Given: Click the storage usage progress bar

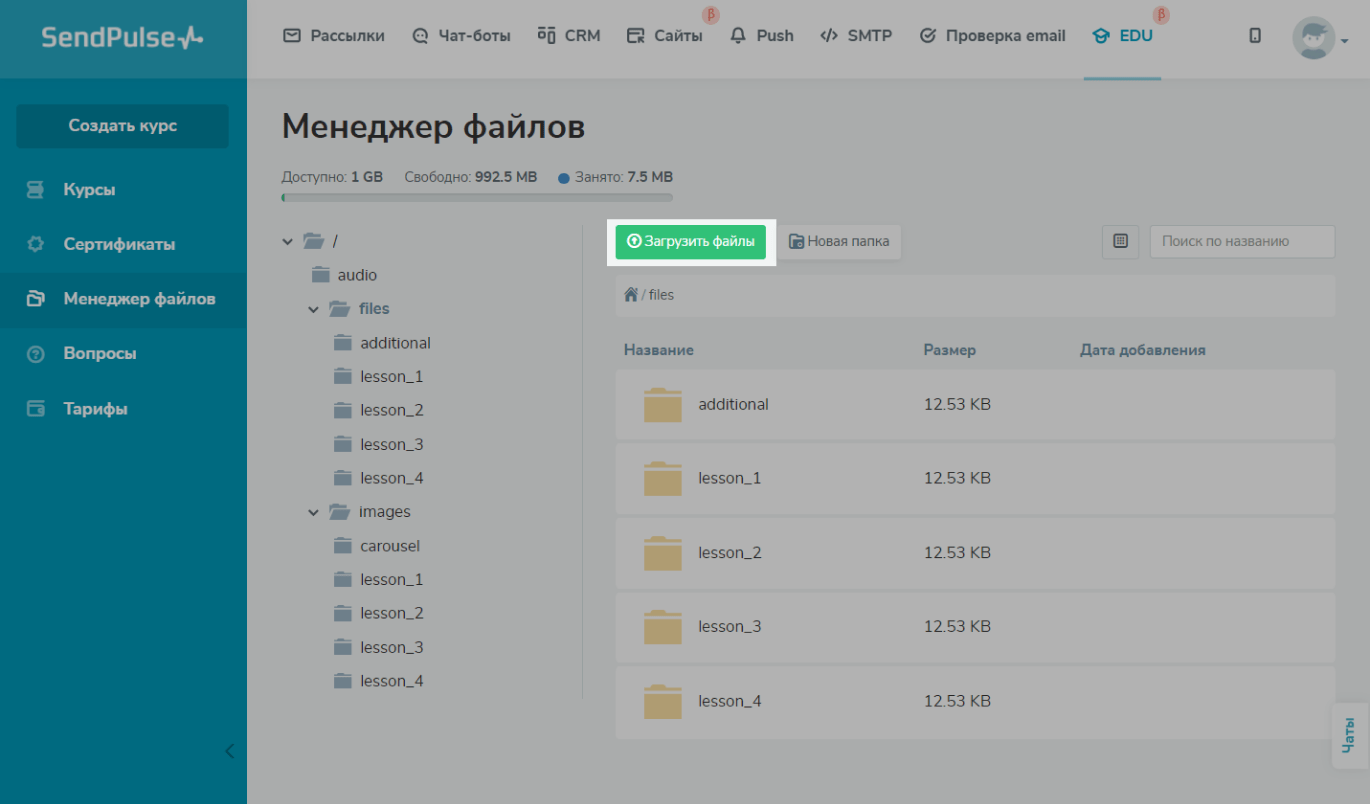Looking at the screenshot, I should 477,198.
